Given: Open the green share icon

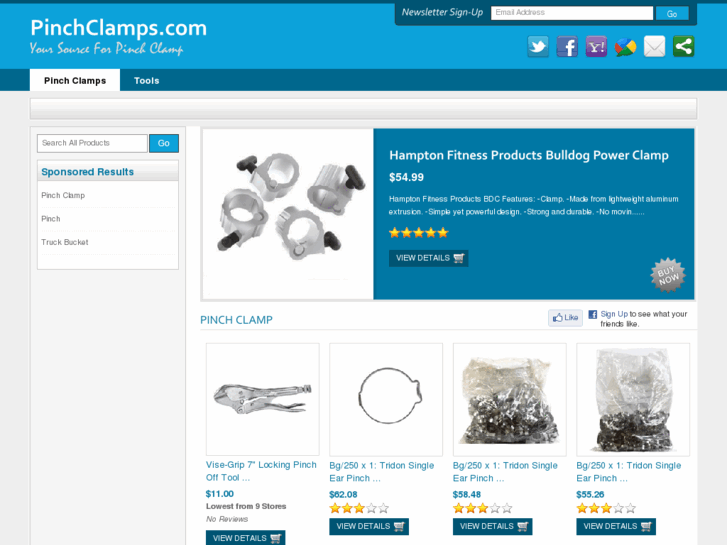Looking at the screenshot, I should (684, 46).
